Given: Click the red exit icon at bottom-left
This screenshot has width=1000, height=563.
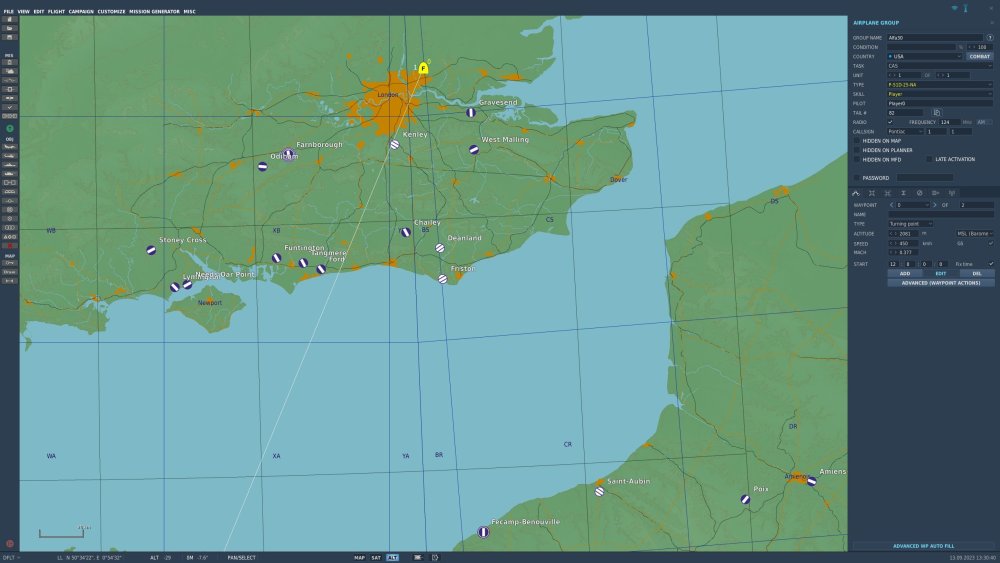Looking at the screenshot, I should pyautogui.click(x=10, y=544).
